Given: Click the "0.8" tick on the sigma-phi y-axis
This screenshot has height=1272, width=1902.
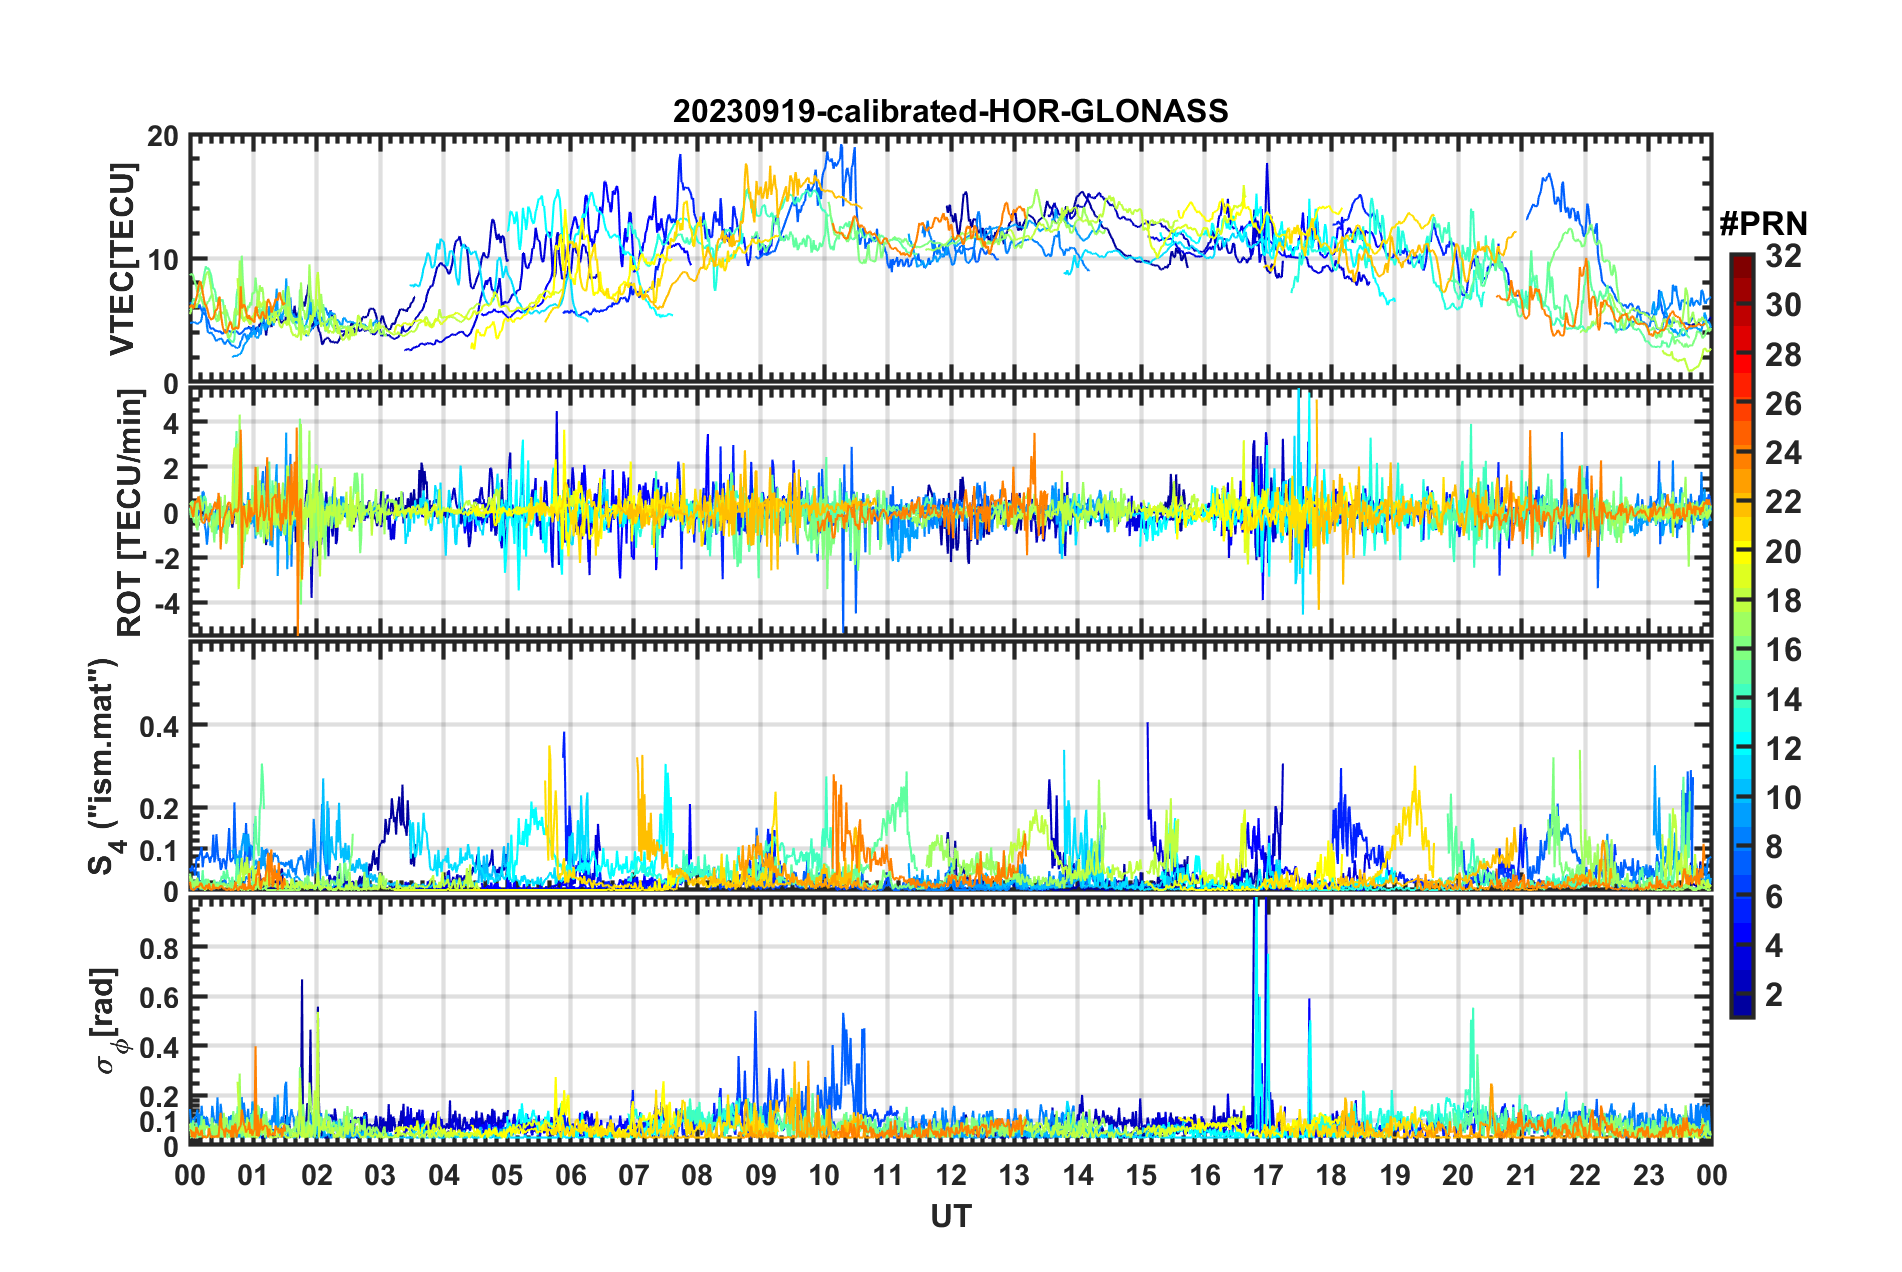Looking at the screenshot, I should pos(159,947).
